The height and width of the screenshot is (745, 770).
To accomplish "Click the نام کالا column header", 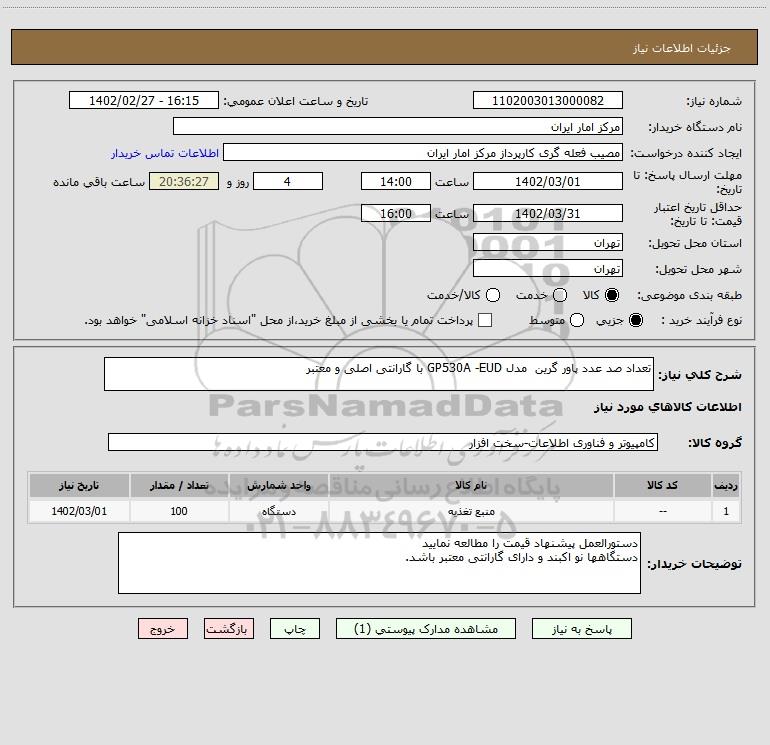I will click(x=471, y=486).
